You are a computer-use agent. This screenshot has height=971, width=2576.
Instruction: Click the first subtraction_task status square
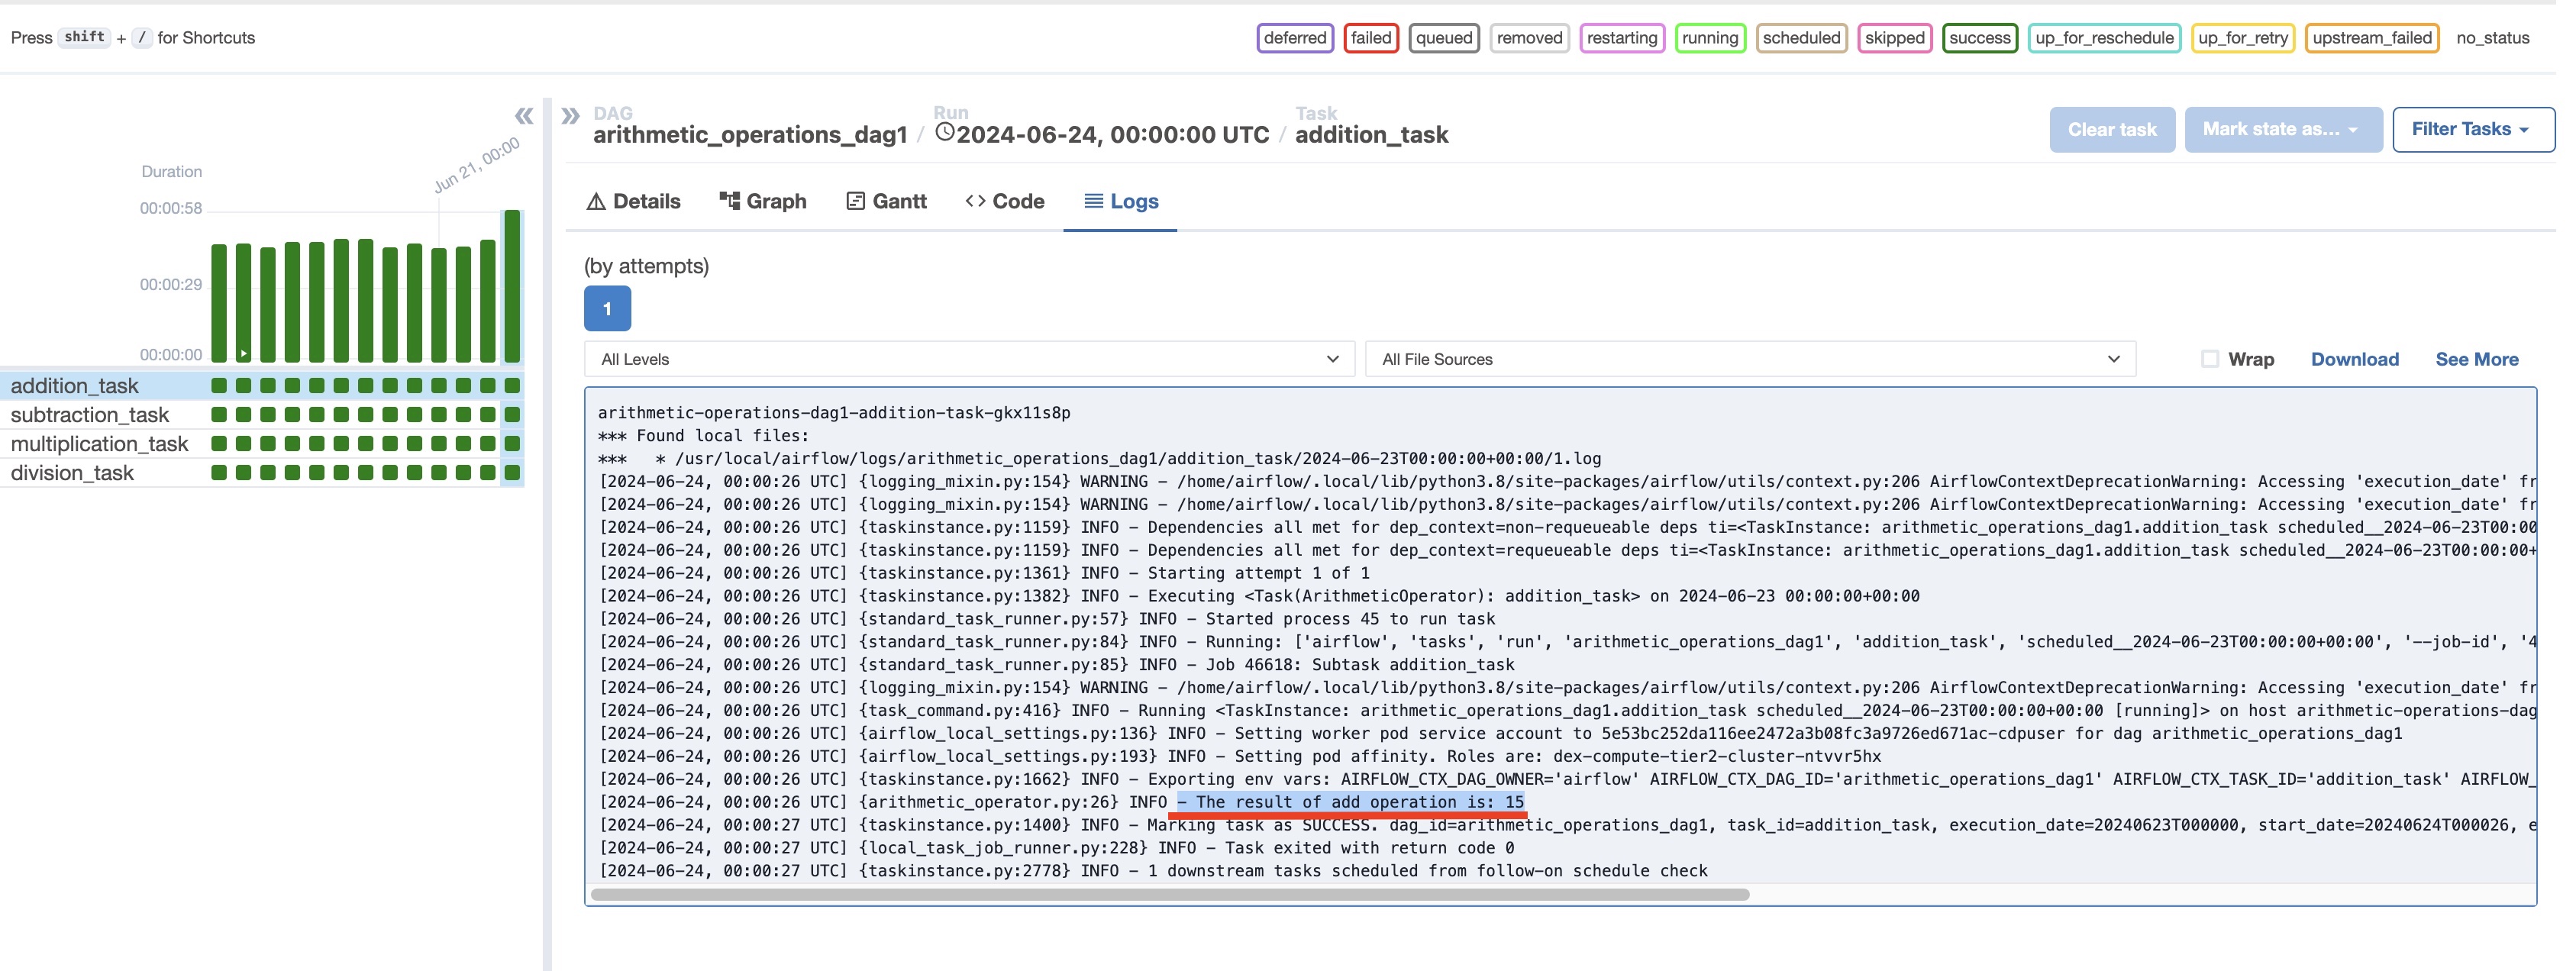pos(219,415)
